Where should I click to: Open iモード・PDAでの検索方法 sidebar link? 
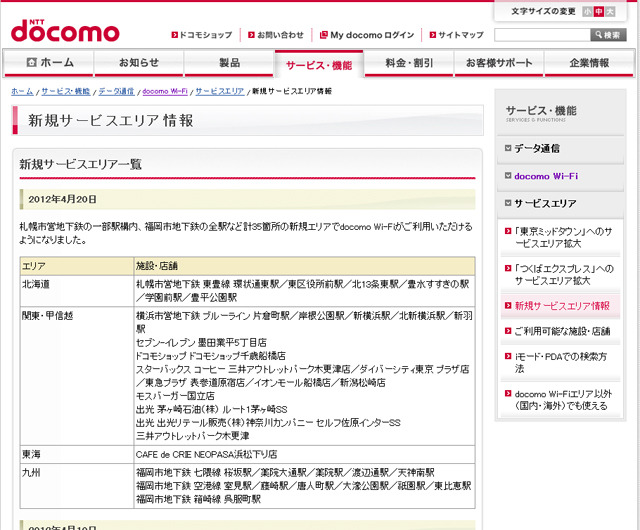[561, 363]
